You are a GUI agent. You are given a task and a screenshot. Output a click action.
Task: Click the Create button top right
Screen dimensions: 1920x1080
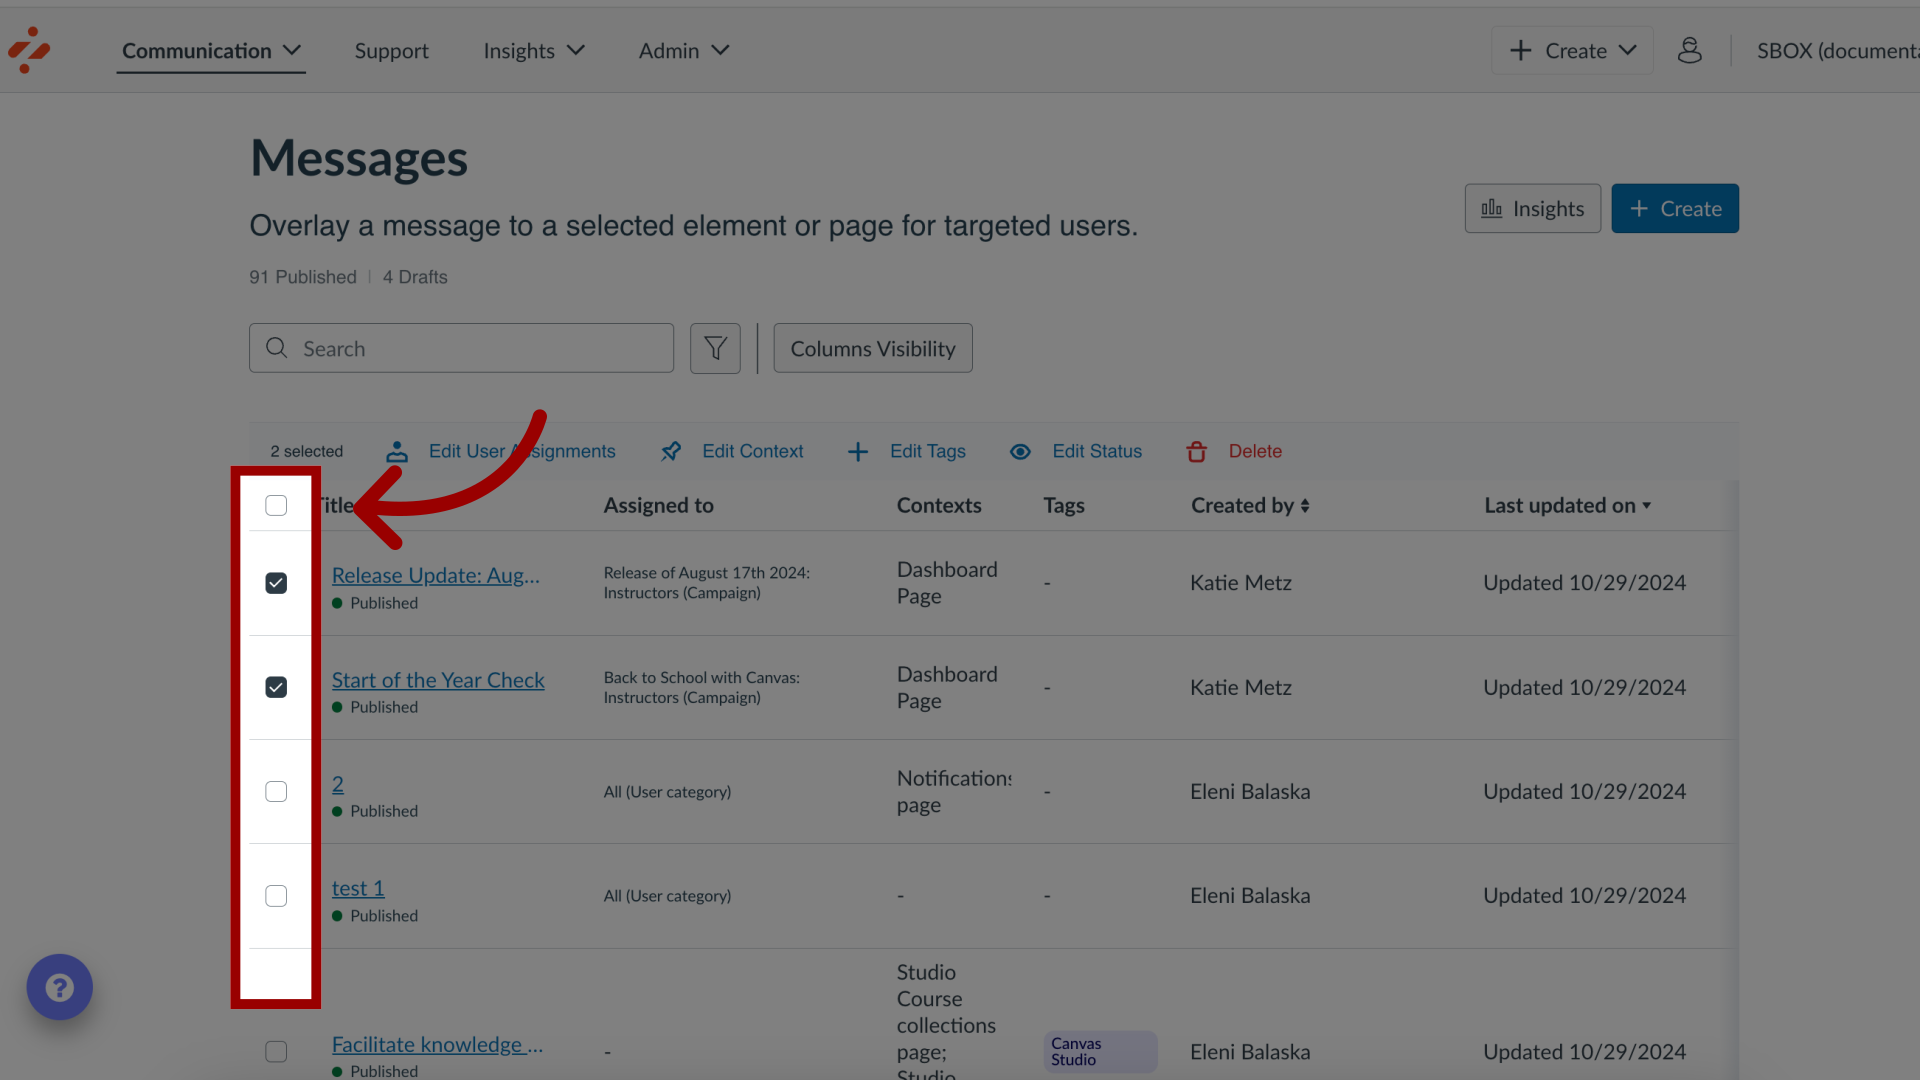[x=1675, y=208]
